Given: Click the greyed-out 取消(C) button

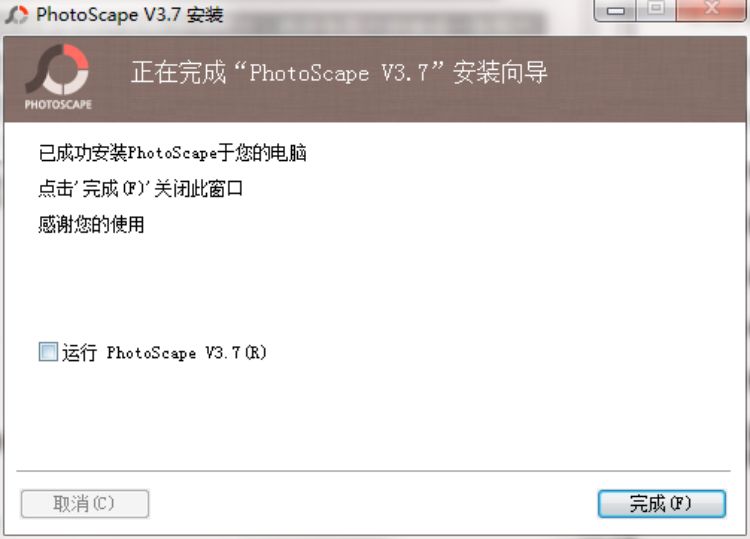Looking at the screenshot, I should pyautogui.click(x=85, y=504).
